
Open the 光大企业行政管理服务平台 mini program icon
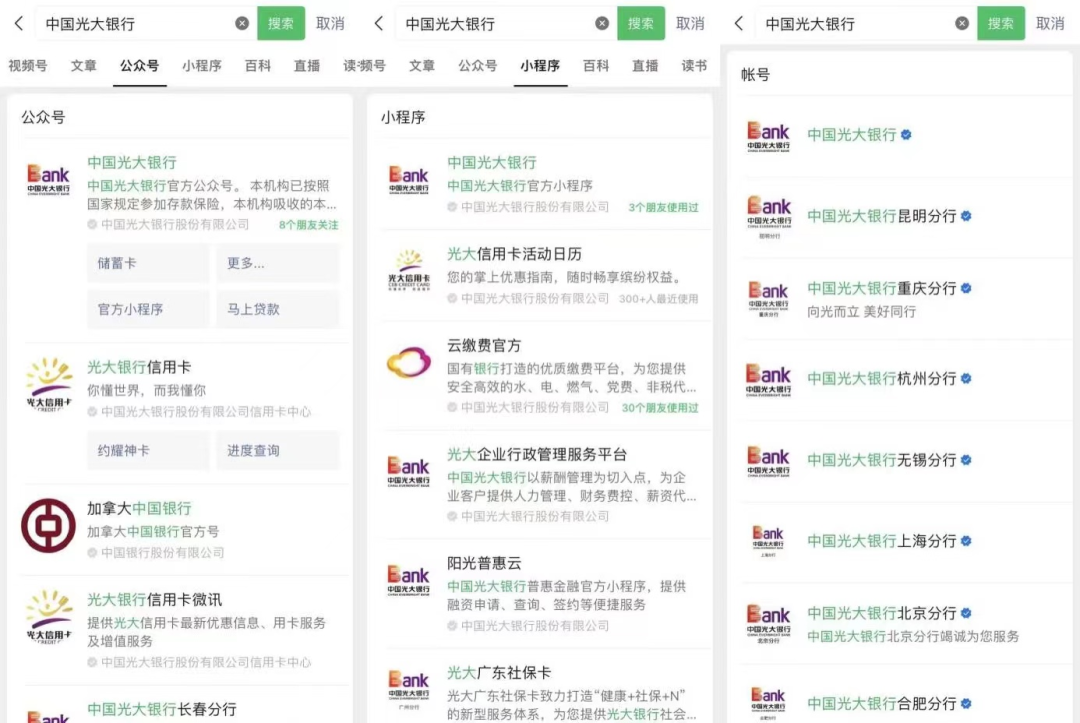[408, 472]
